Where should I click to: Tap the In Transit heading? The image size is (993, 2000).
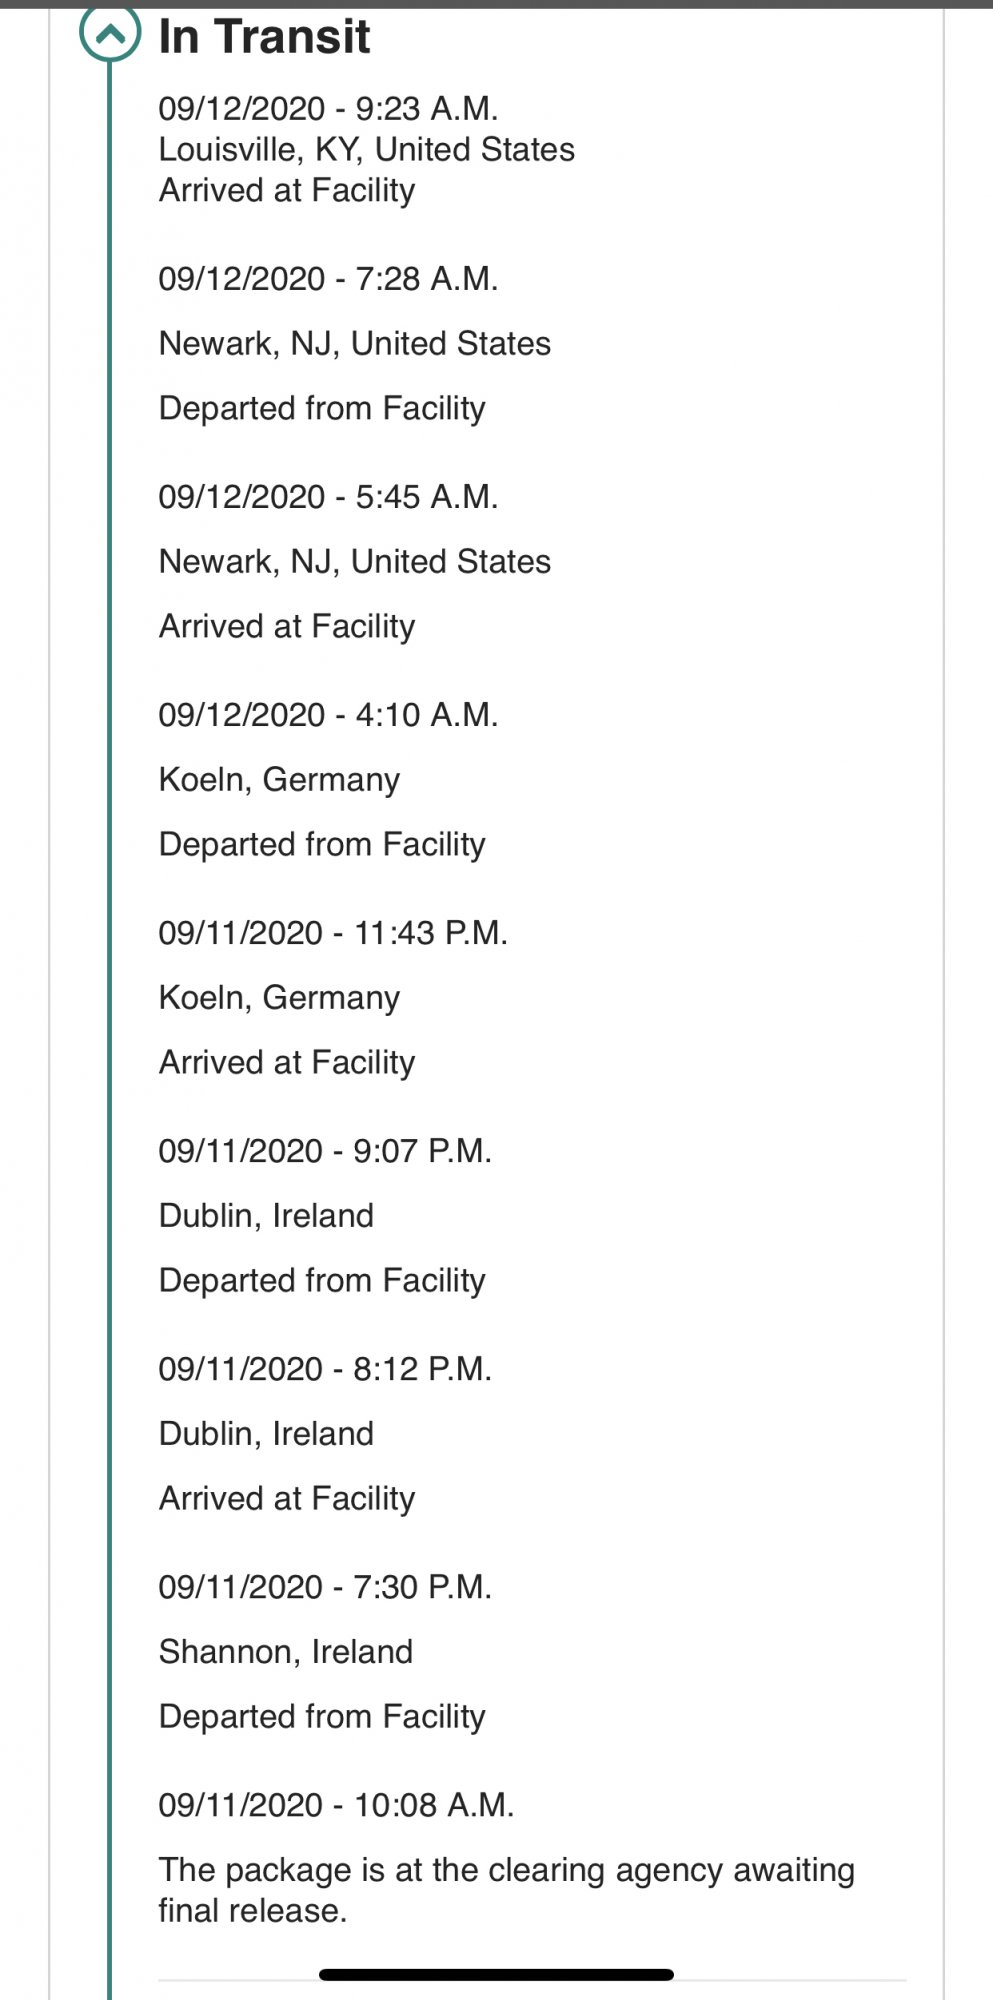[x=264, y=37]
